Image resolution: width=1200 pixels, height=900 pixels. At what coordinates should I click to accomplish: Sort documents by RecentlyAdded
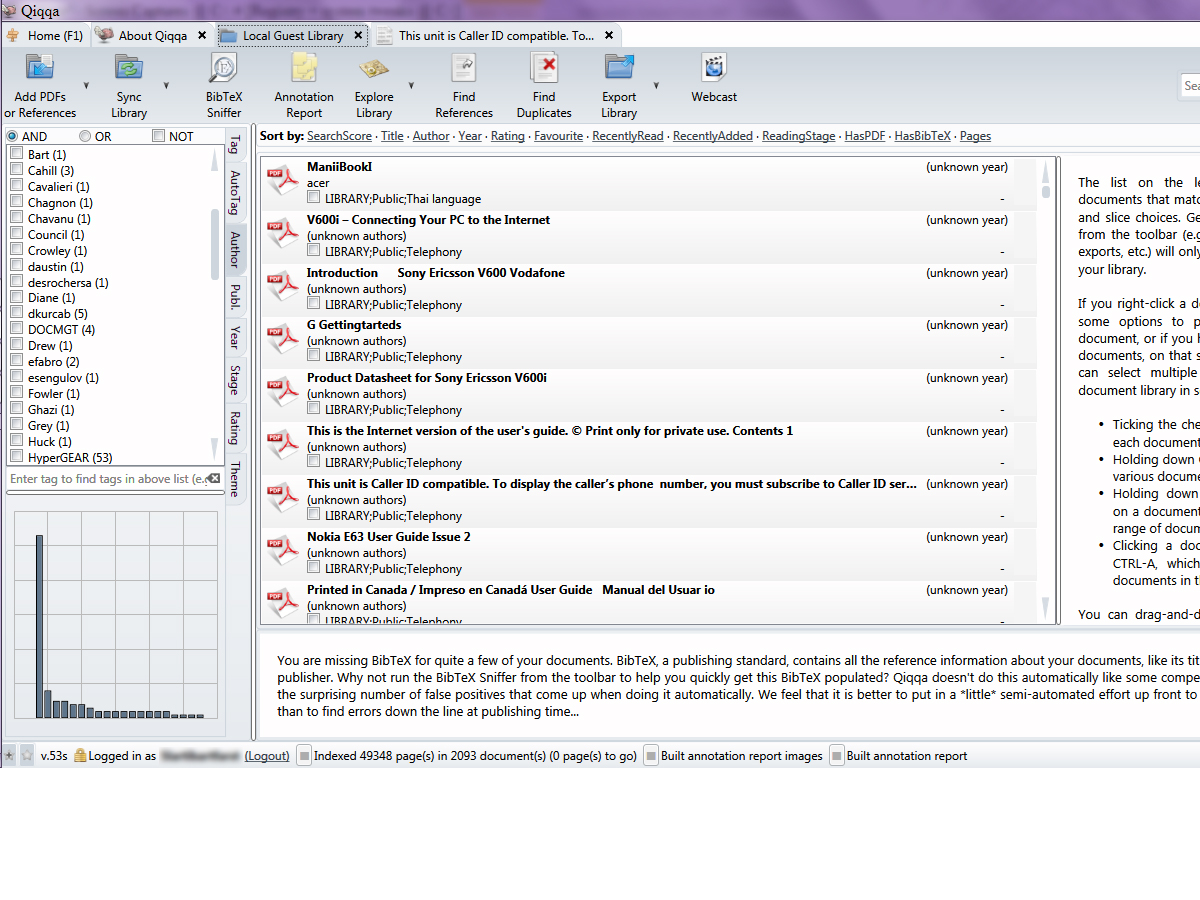(712, 136)
